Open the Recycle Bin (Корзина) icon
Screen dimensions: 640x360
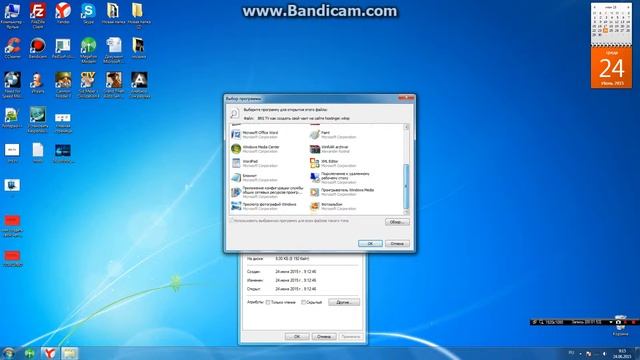[620, 327]
